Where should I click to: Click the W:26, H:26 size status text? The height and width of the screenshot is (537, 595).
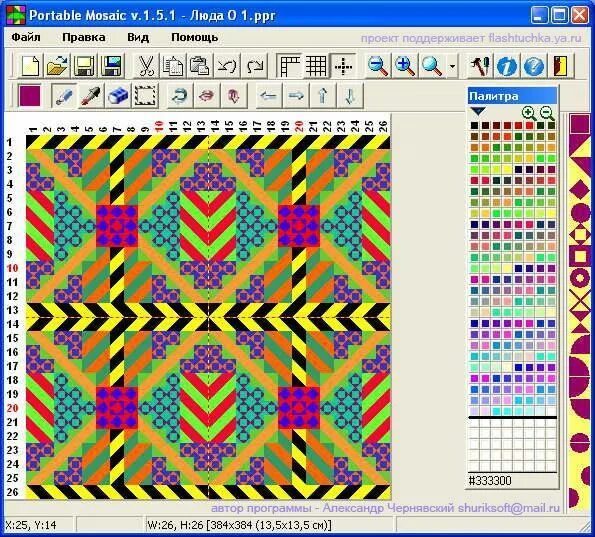tap(239, 525)
